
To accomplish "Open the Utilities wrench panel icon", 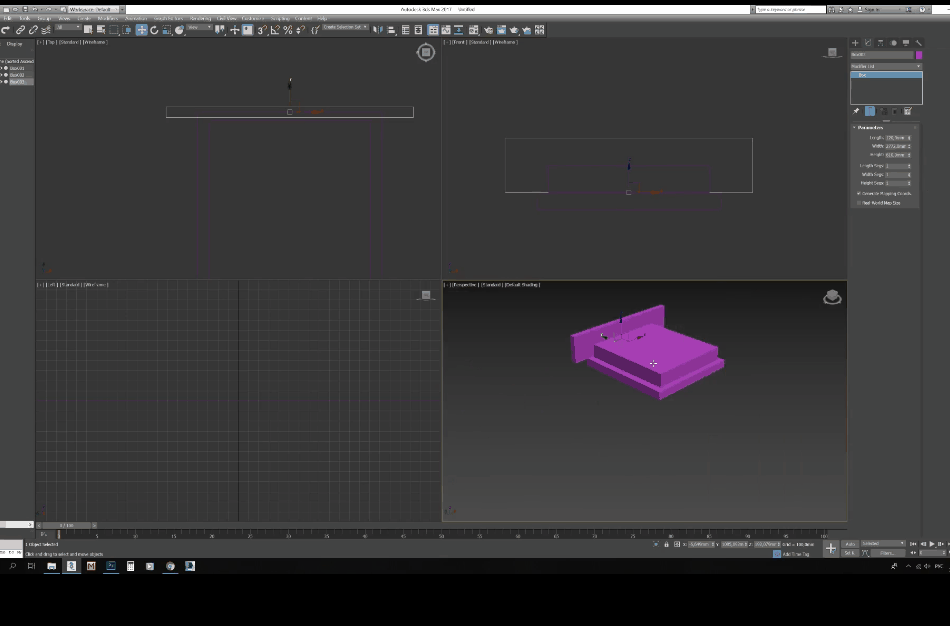I will (918, 43).
